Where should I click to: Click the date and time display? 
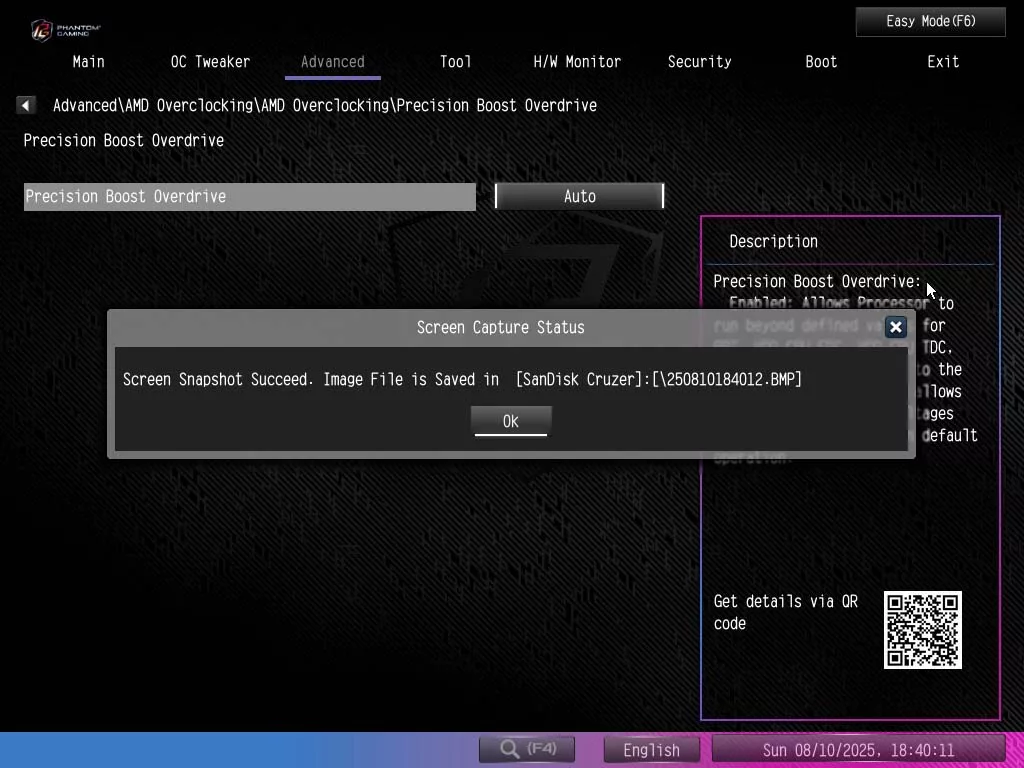click(x=858, y=750)
